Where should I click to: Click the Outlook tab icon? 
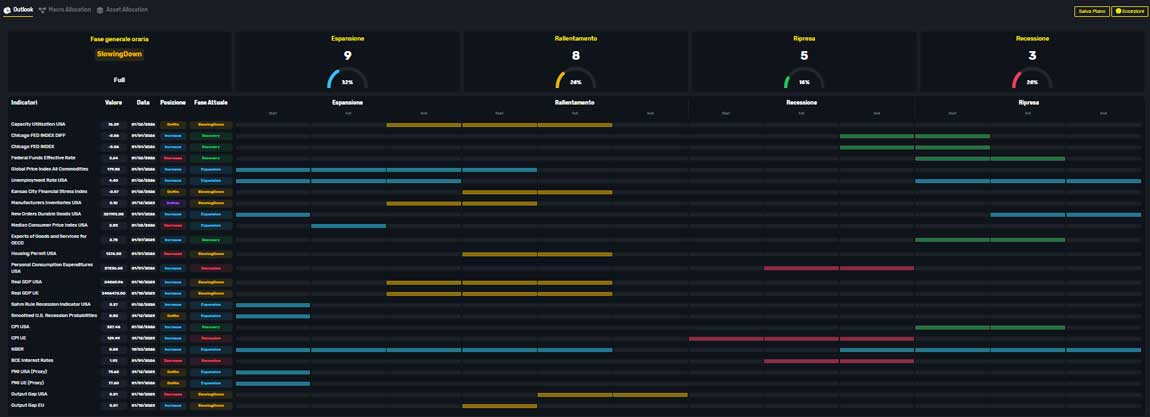[7, 10]
